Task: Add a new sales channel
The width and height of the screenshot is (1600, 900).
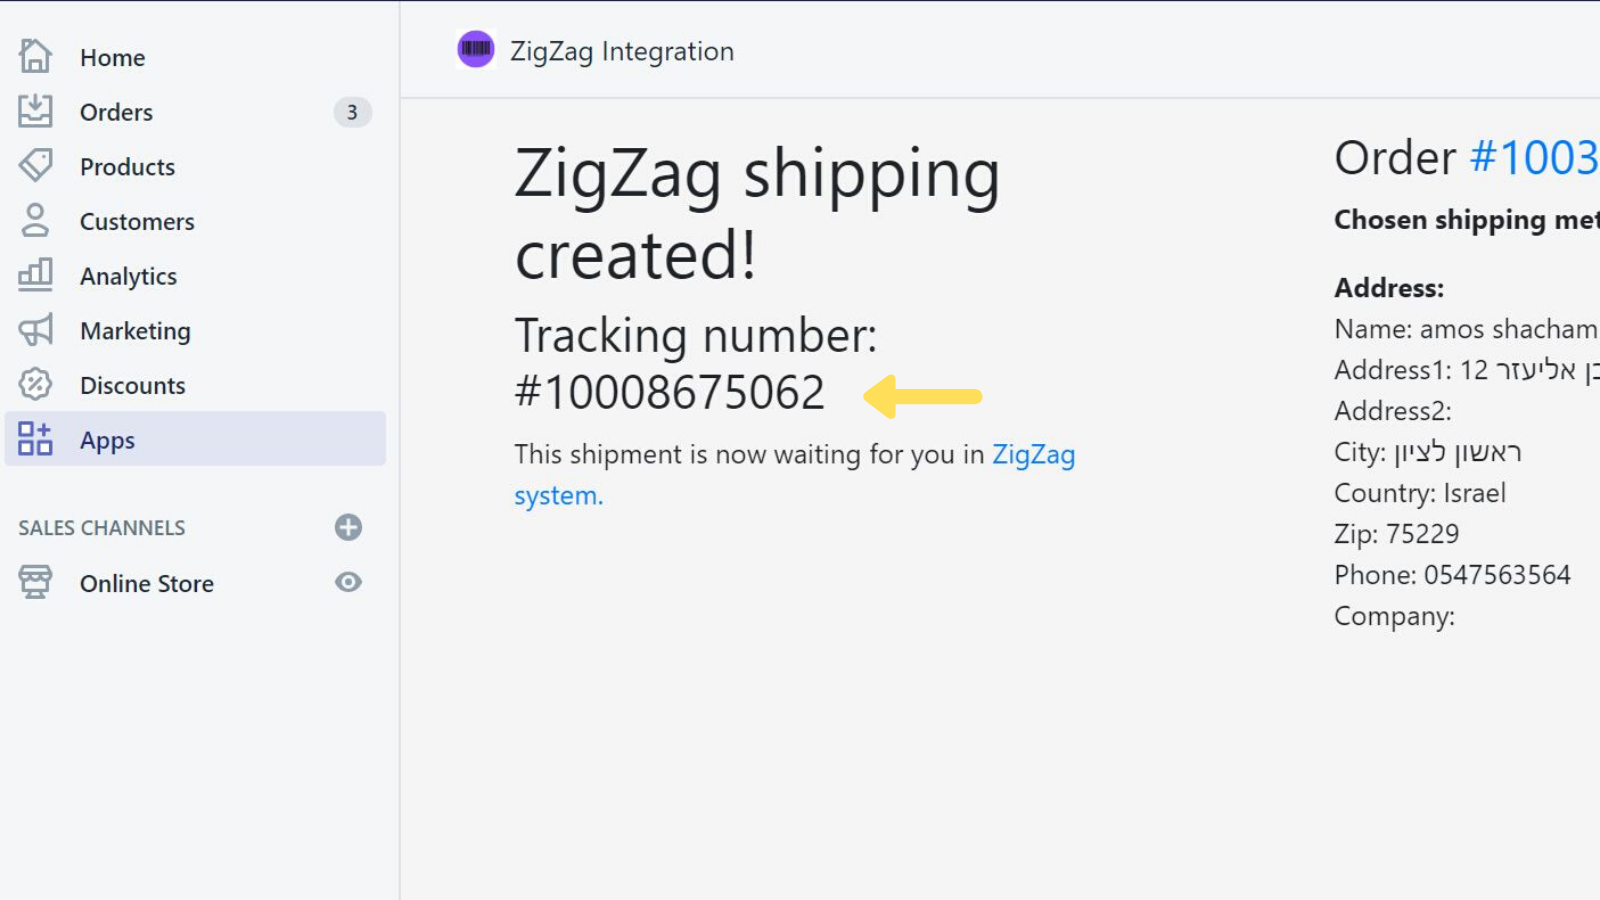Action: [x=348, y=527]
